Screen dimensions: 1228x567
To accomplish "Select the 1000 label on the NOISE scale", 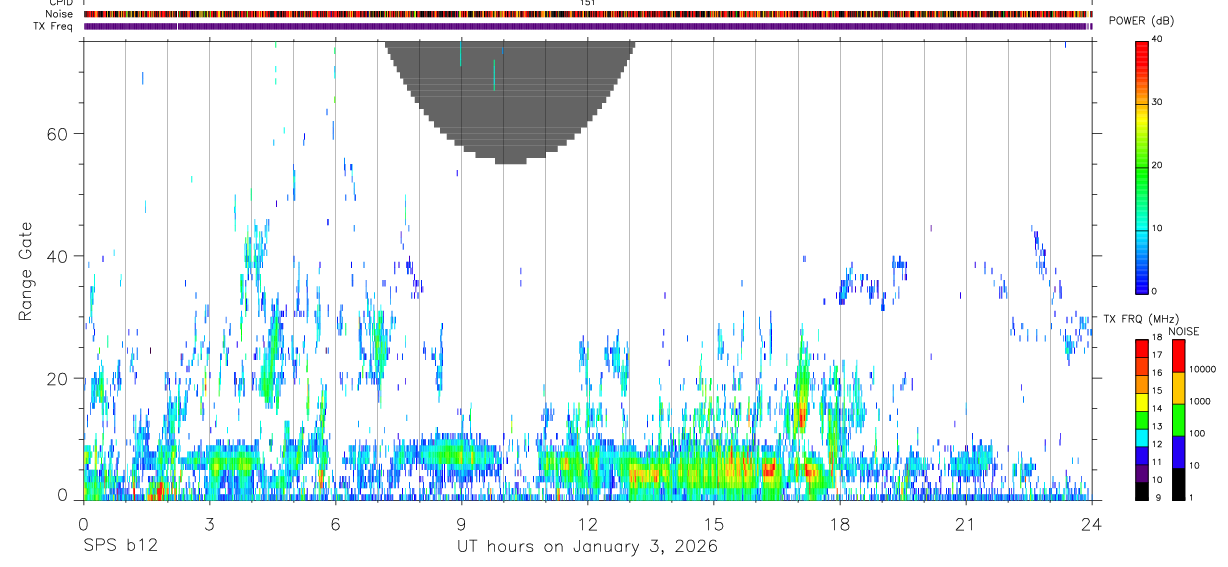I will (x=1199, y=402).
